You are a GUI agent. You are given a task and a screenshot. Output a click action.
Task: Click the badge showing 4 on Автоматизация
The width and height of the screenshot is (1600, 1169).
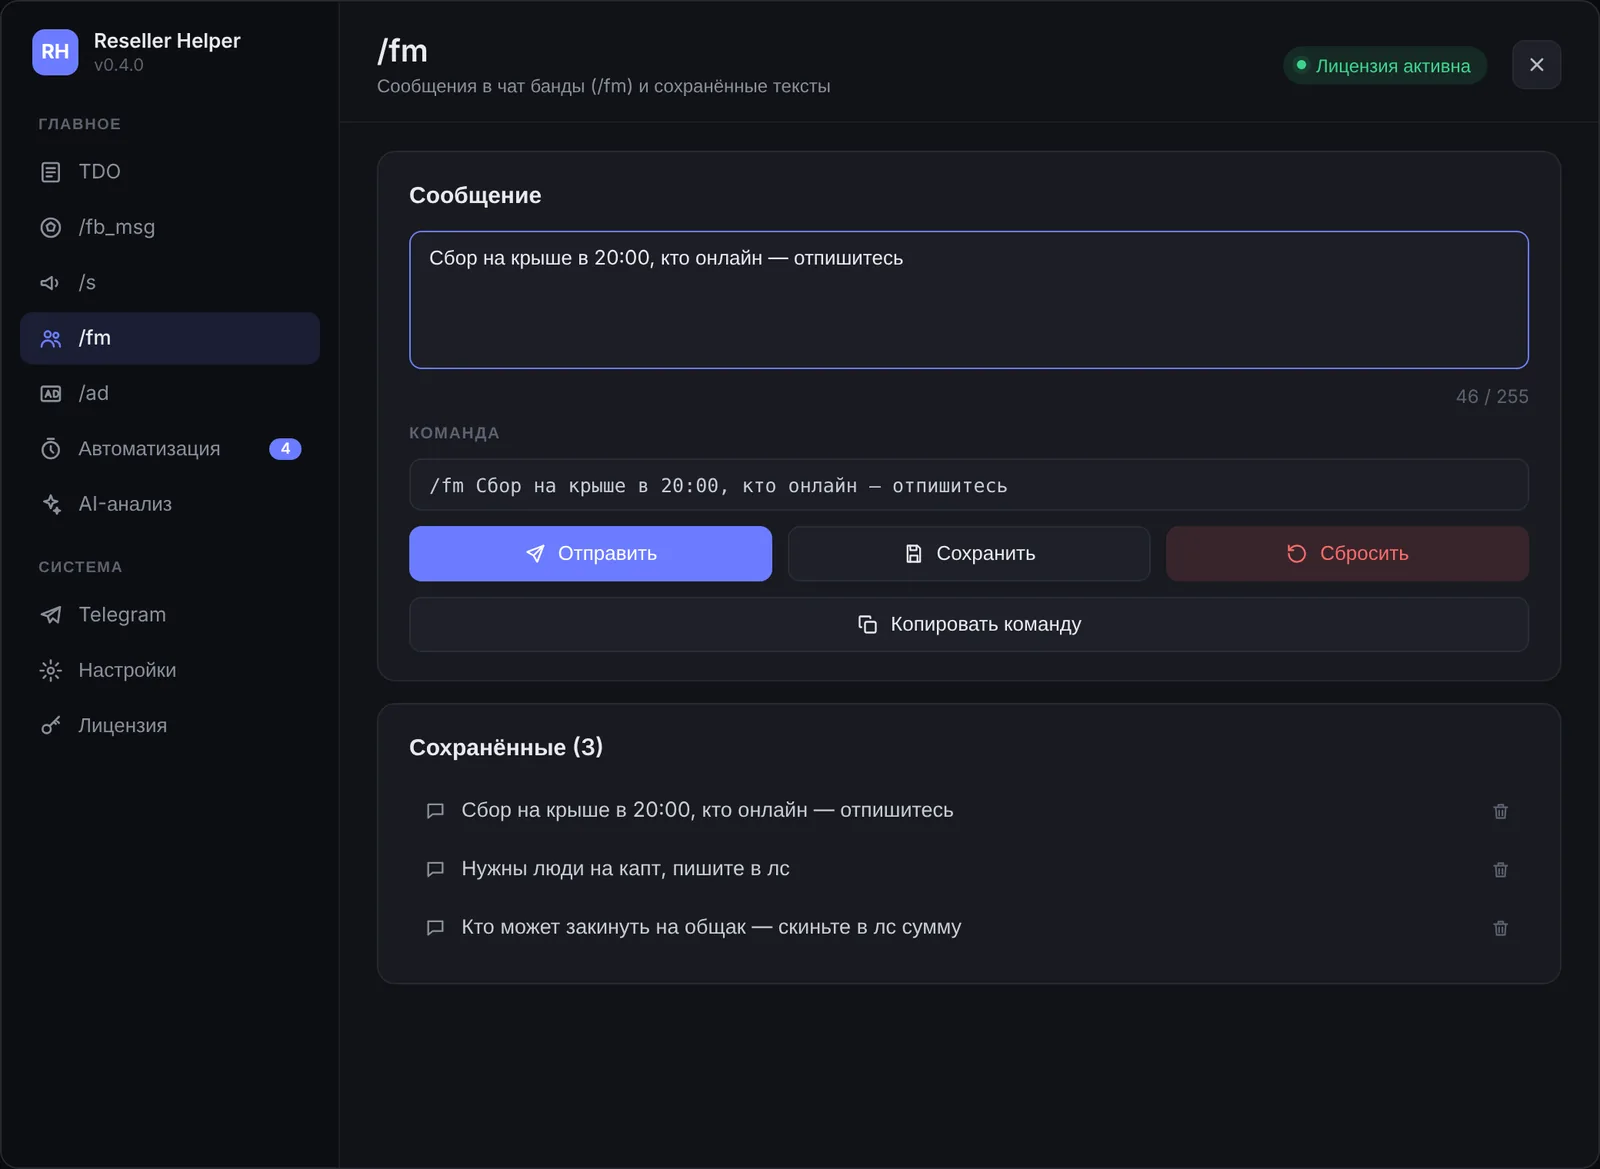click(x=285, y=449)
